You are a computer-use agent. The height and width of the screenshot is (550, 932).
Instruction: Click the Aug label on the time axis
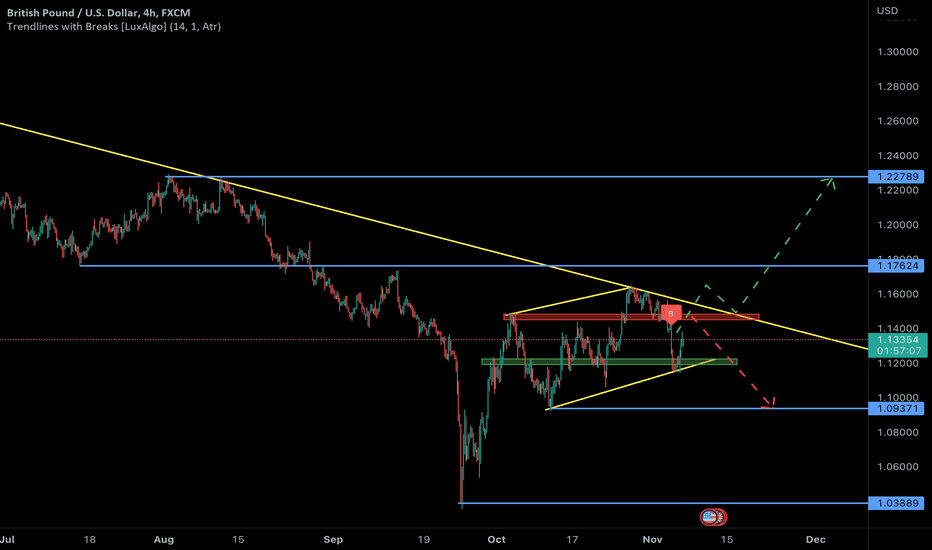tap(163, 539)
